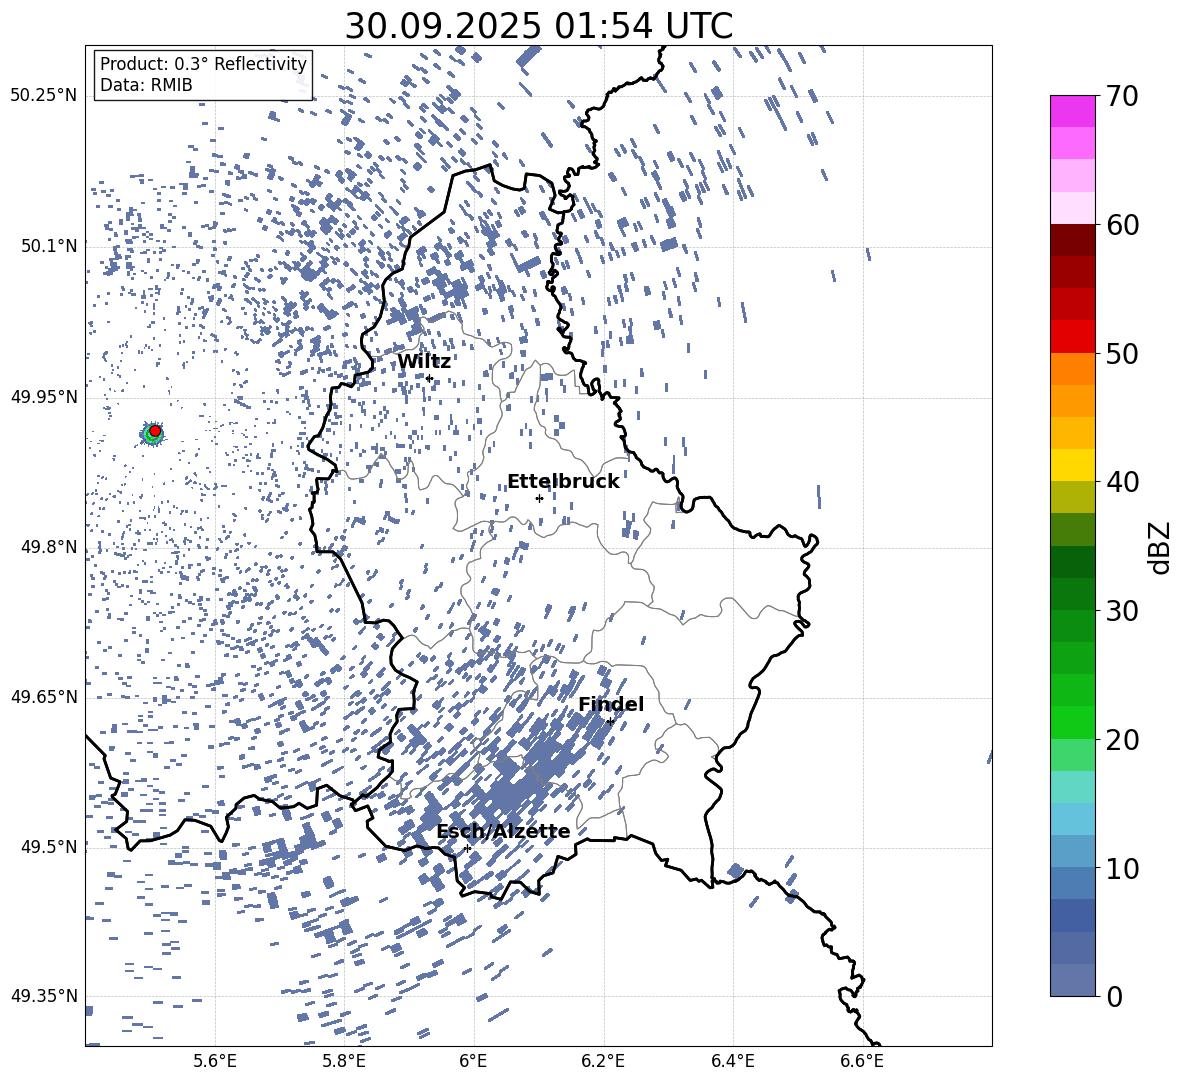Image resolution: width=1184 pixels, height=1081 pixels.
Task: Click the timestamp title 30.09.2025 01:54 UTC
Action: 538,26
